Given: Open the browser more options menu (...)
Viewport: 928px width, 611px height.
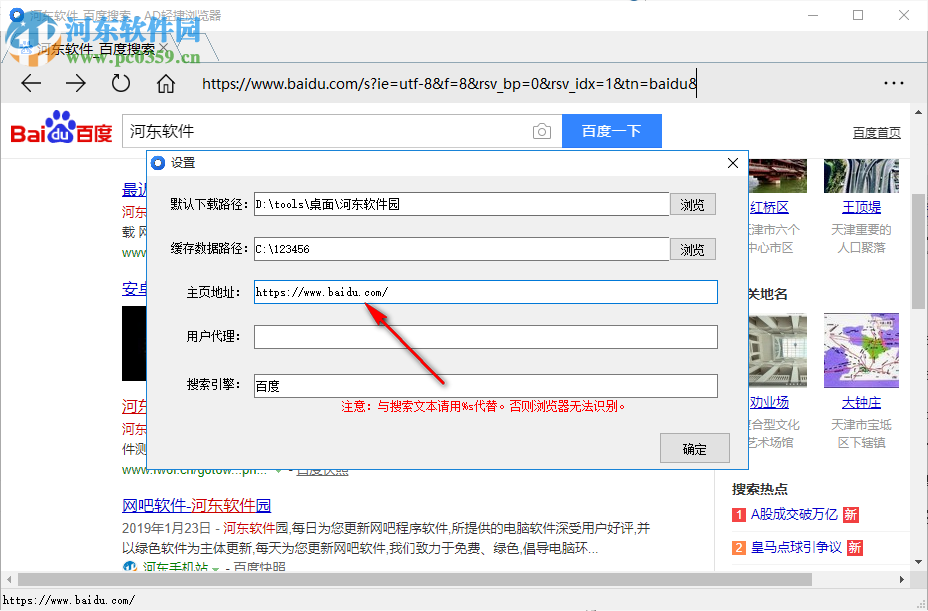Looking at the screenshot, I should coord(895,84).
